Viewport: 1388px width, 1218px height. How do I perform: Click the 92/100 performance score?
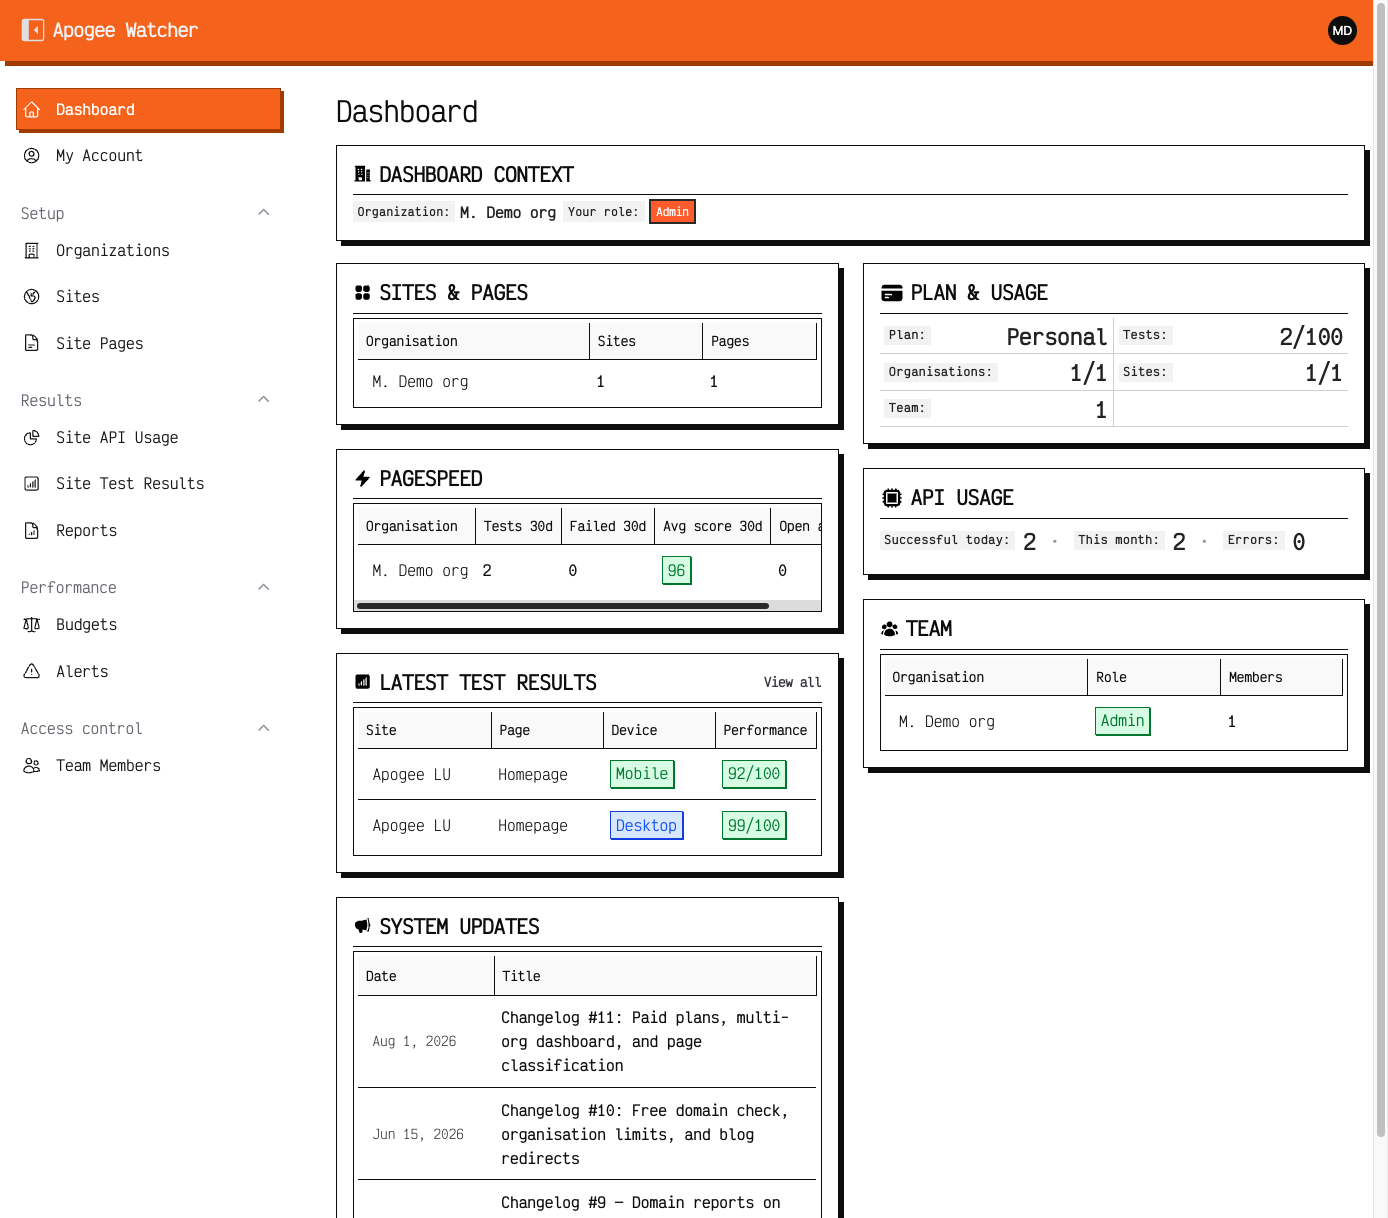[x=754, y=774]
